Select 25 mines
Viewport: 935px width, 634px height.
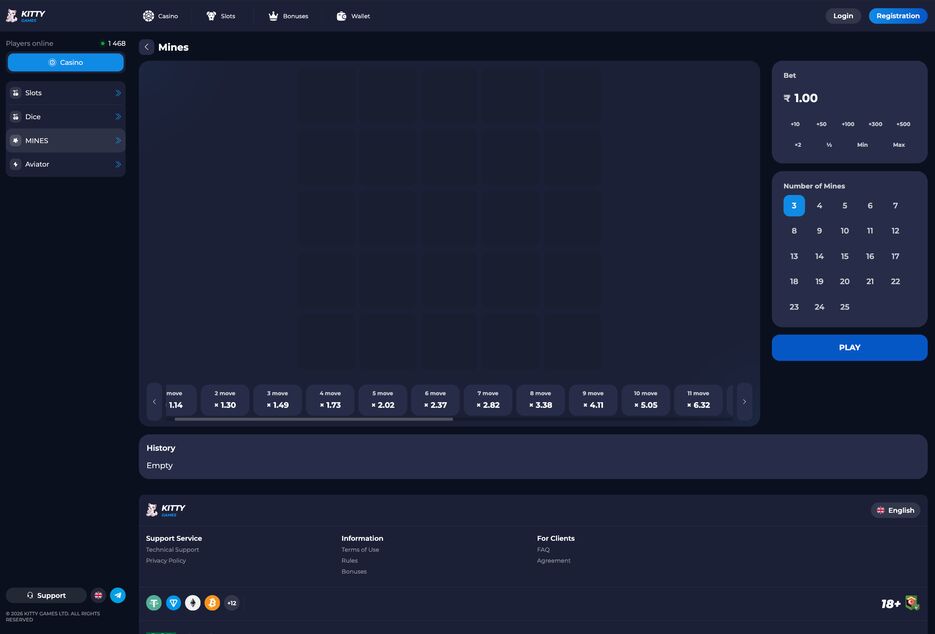click(x=844, y=307)
